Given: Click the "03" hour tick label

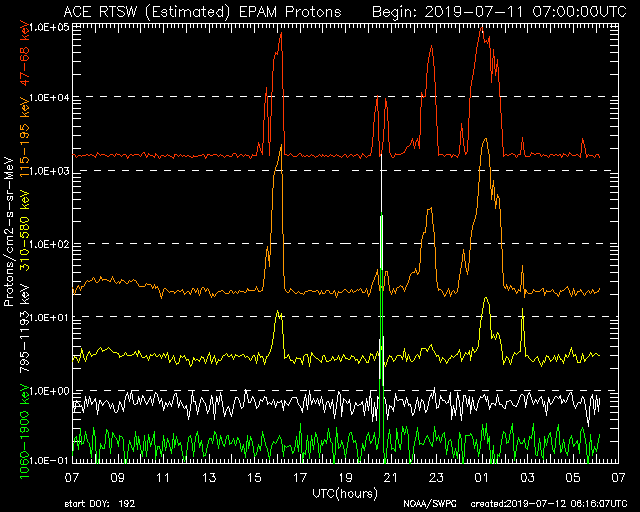Looking at the screenshot, I should [527, 477].
